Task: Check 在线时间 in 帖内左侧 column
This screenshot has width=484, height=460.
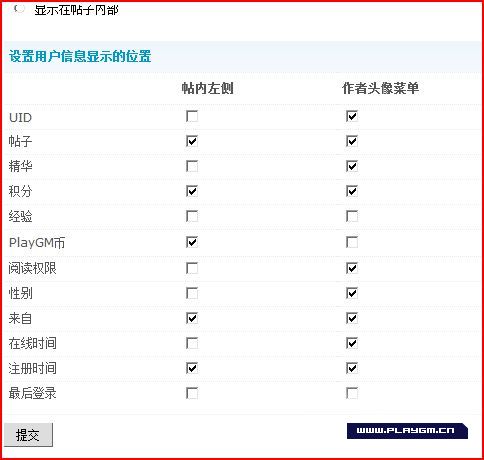Action: pyautogui.click(x=192, y=343)
